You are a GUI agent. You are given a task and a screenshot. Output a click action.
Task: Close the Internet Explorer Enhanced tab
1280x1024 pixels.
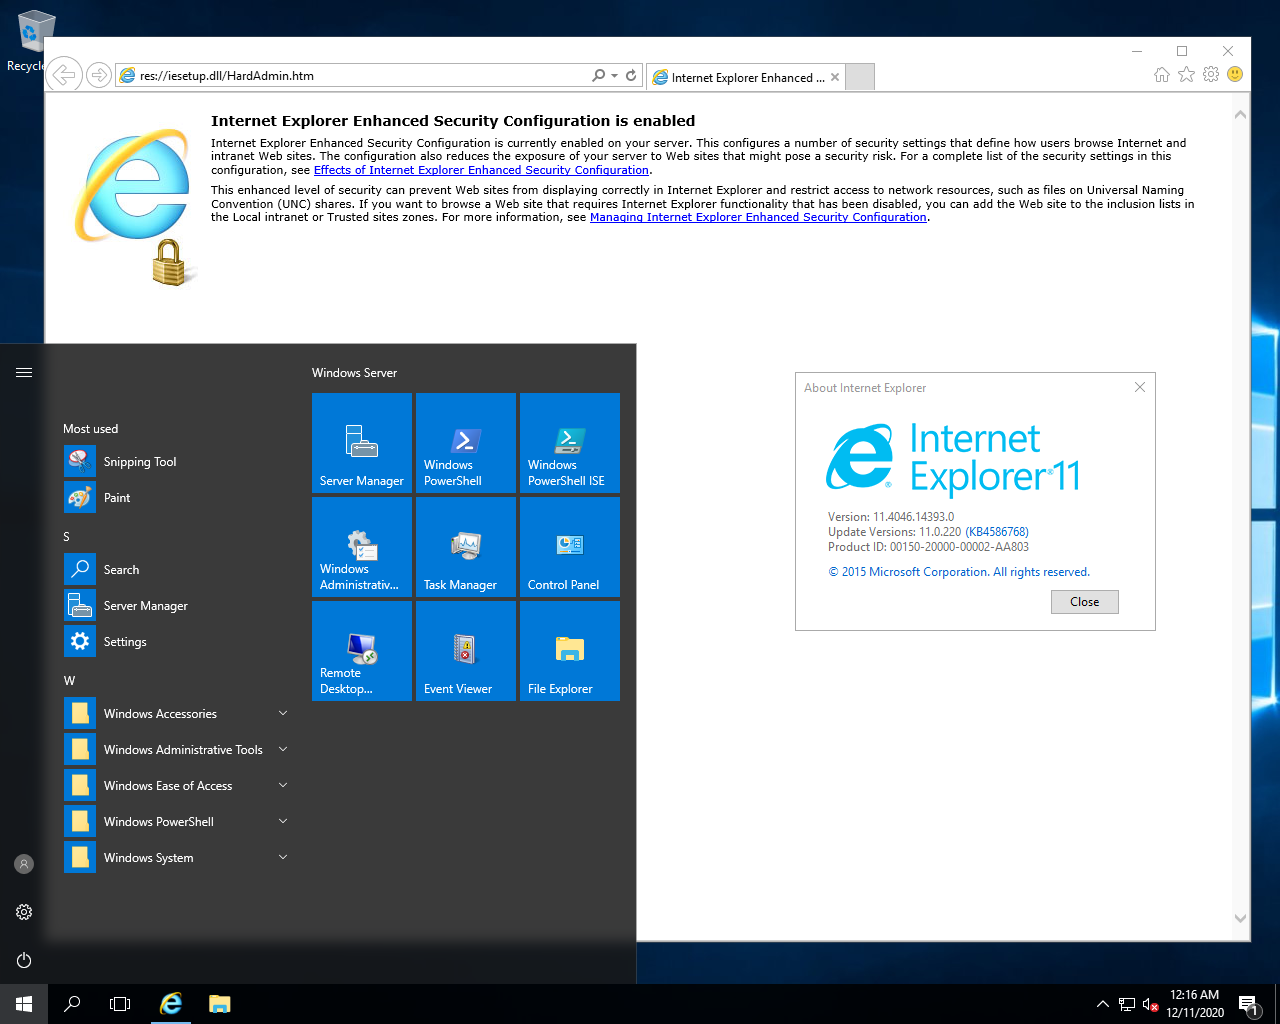click(x=835, y=77)
